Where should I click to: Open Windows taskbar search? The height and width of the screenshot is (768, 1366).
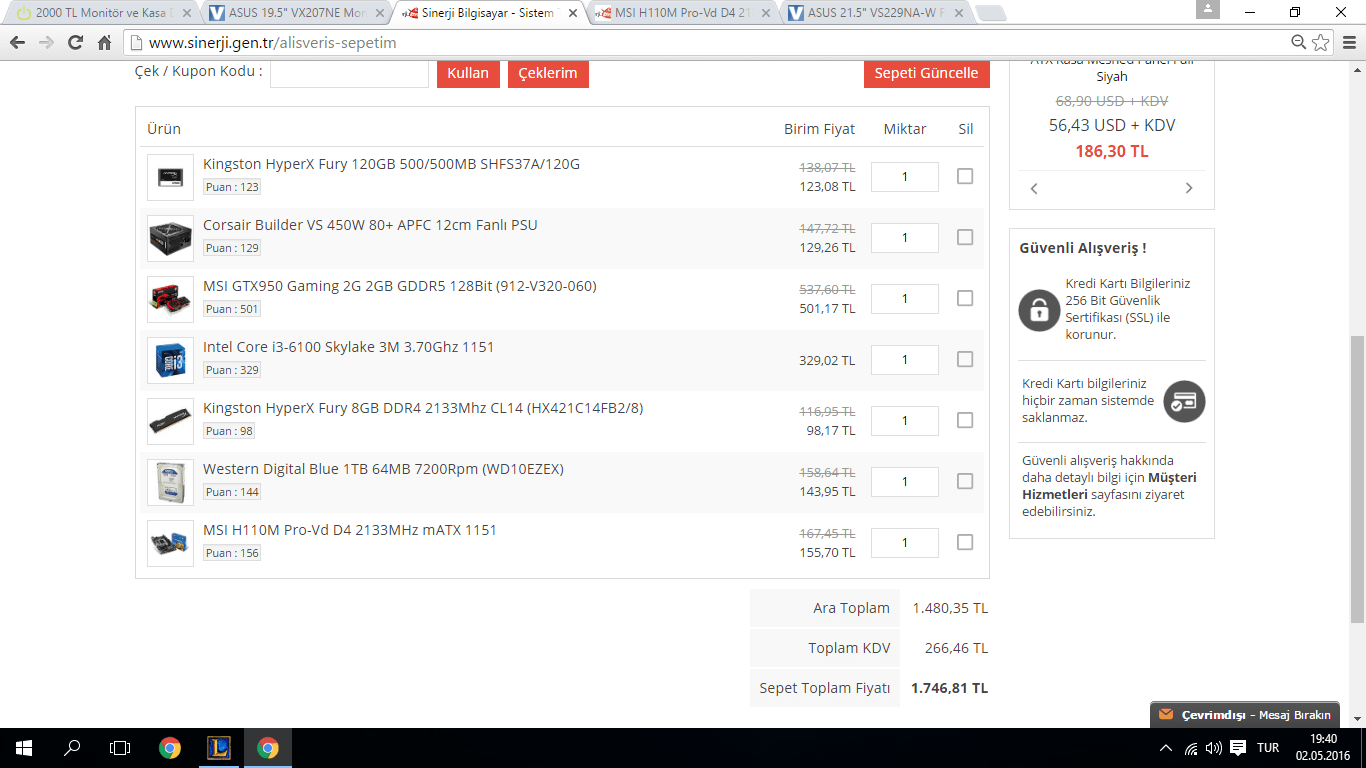coord(72,747)
